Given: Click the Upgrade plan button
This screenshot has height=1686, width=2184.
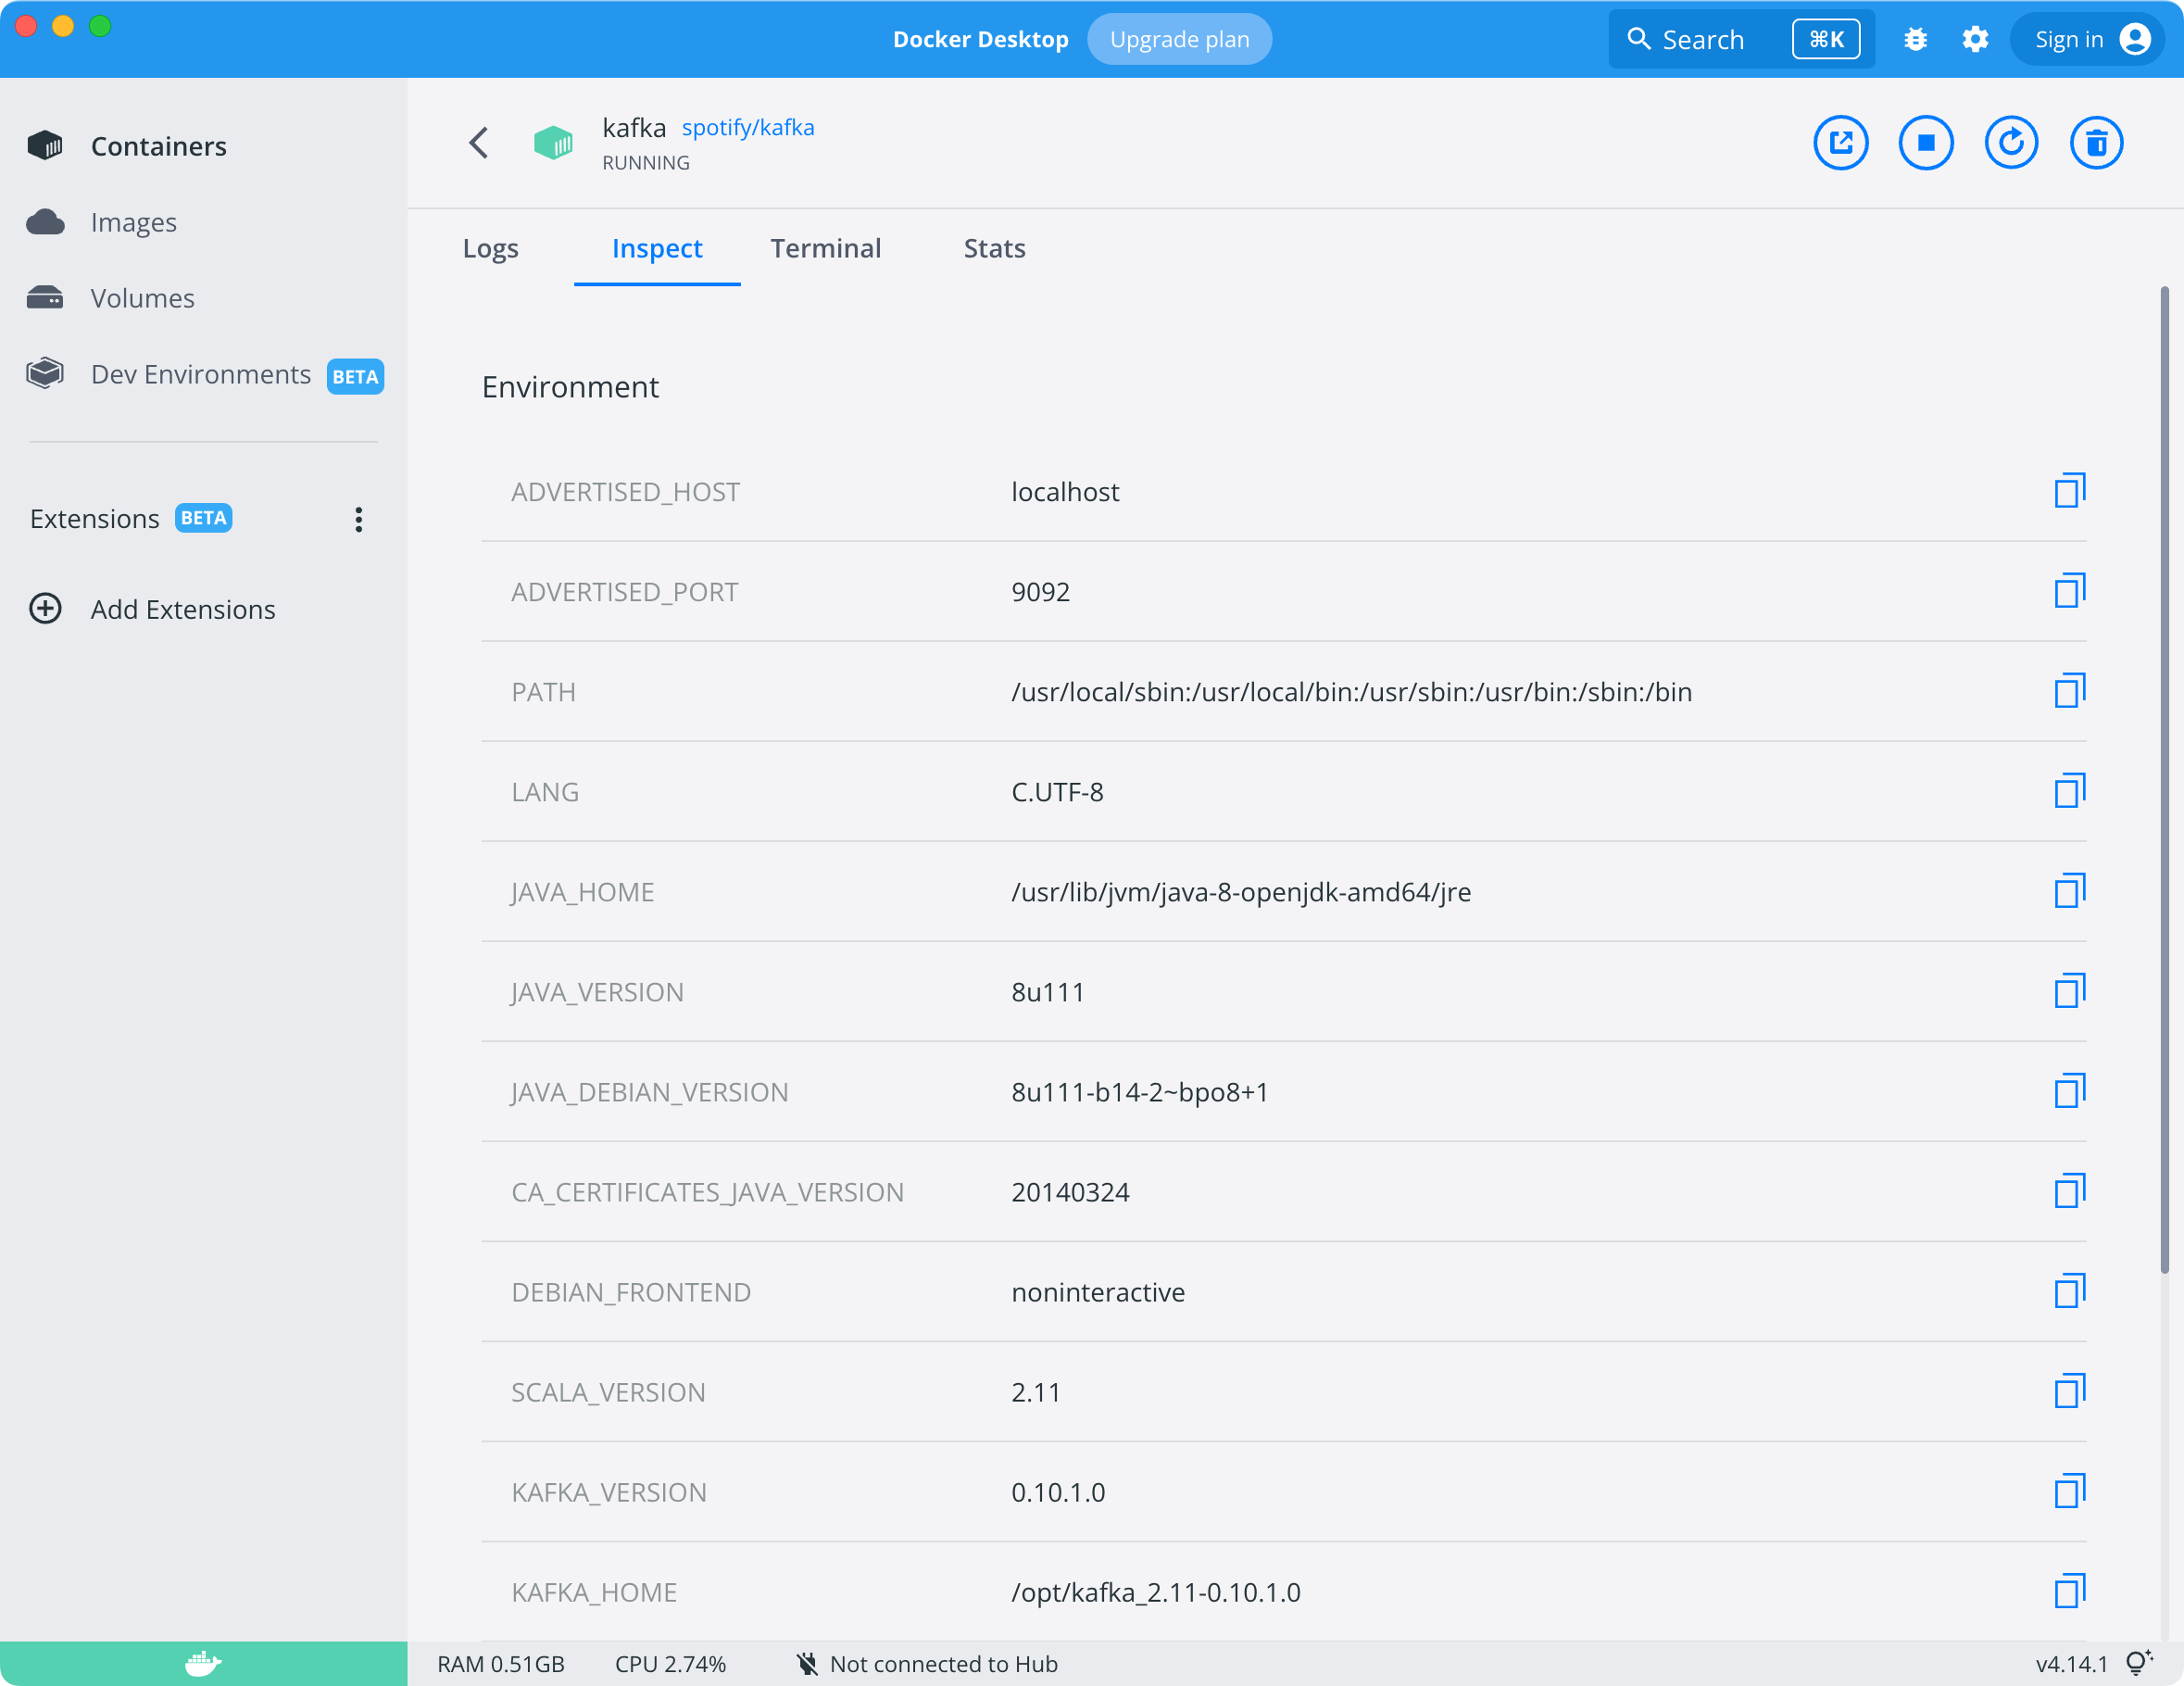Looking at the screenshot, I should click(1179, 39).
